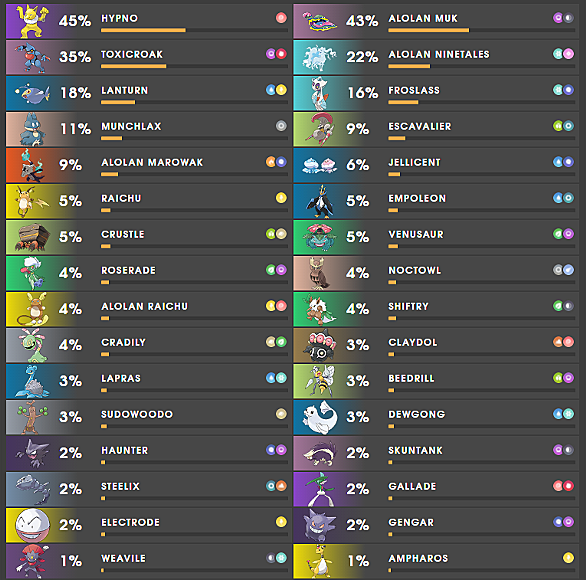Click Sudowoodo's rock type icon
Image resolution: width=586 pixels, height=580 pixels.
coord(281,414)
